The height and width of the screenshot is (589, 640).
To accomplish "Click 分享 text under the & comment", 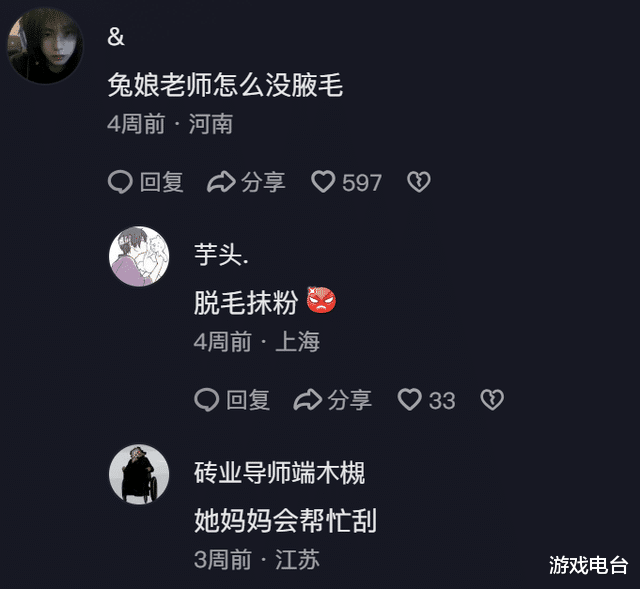I will click(x=263, y=182).
